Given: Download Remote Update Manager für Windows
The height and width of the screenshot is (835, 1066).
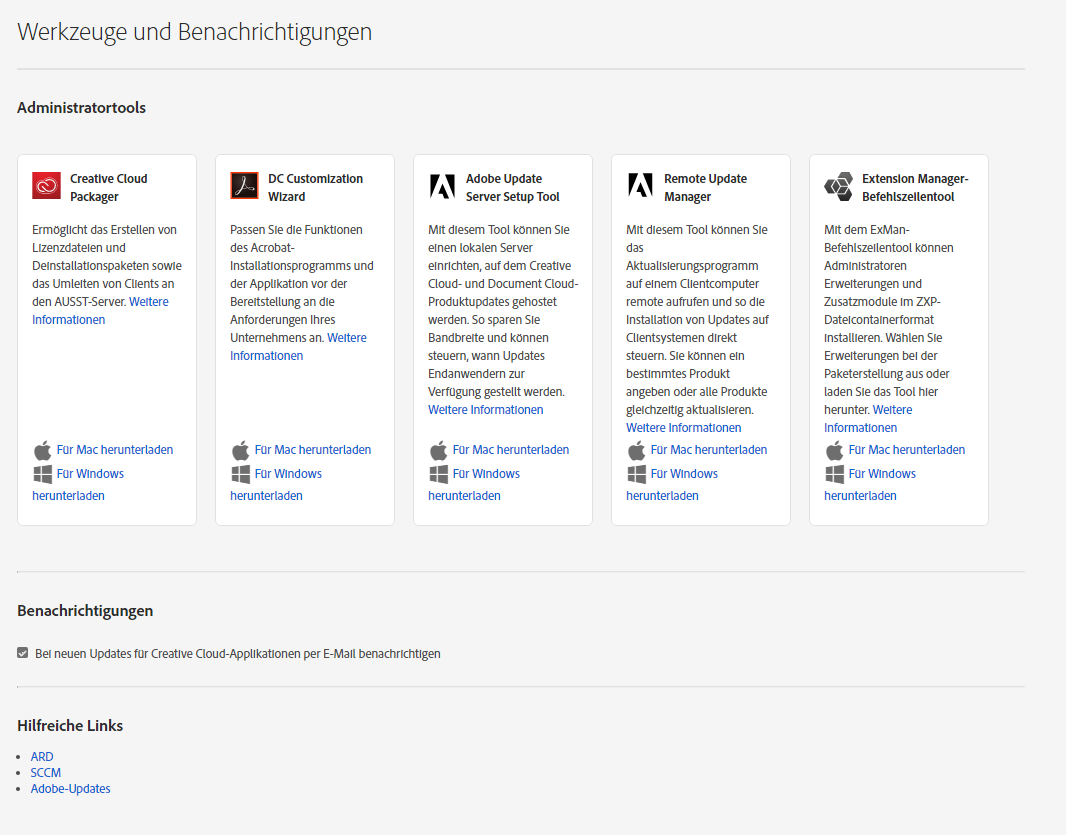Looking at the screenshot, I should pyautogui.click(x=685, y=474).
